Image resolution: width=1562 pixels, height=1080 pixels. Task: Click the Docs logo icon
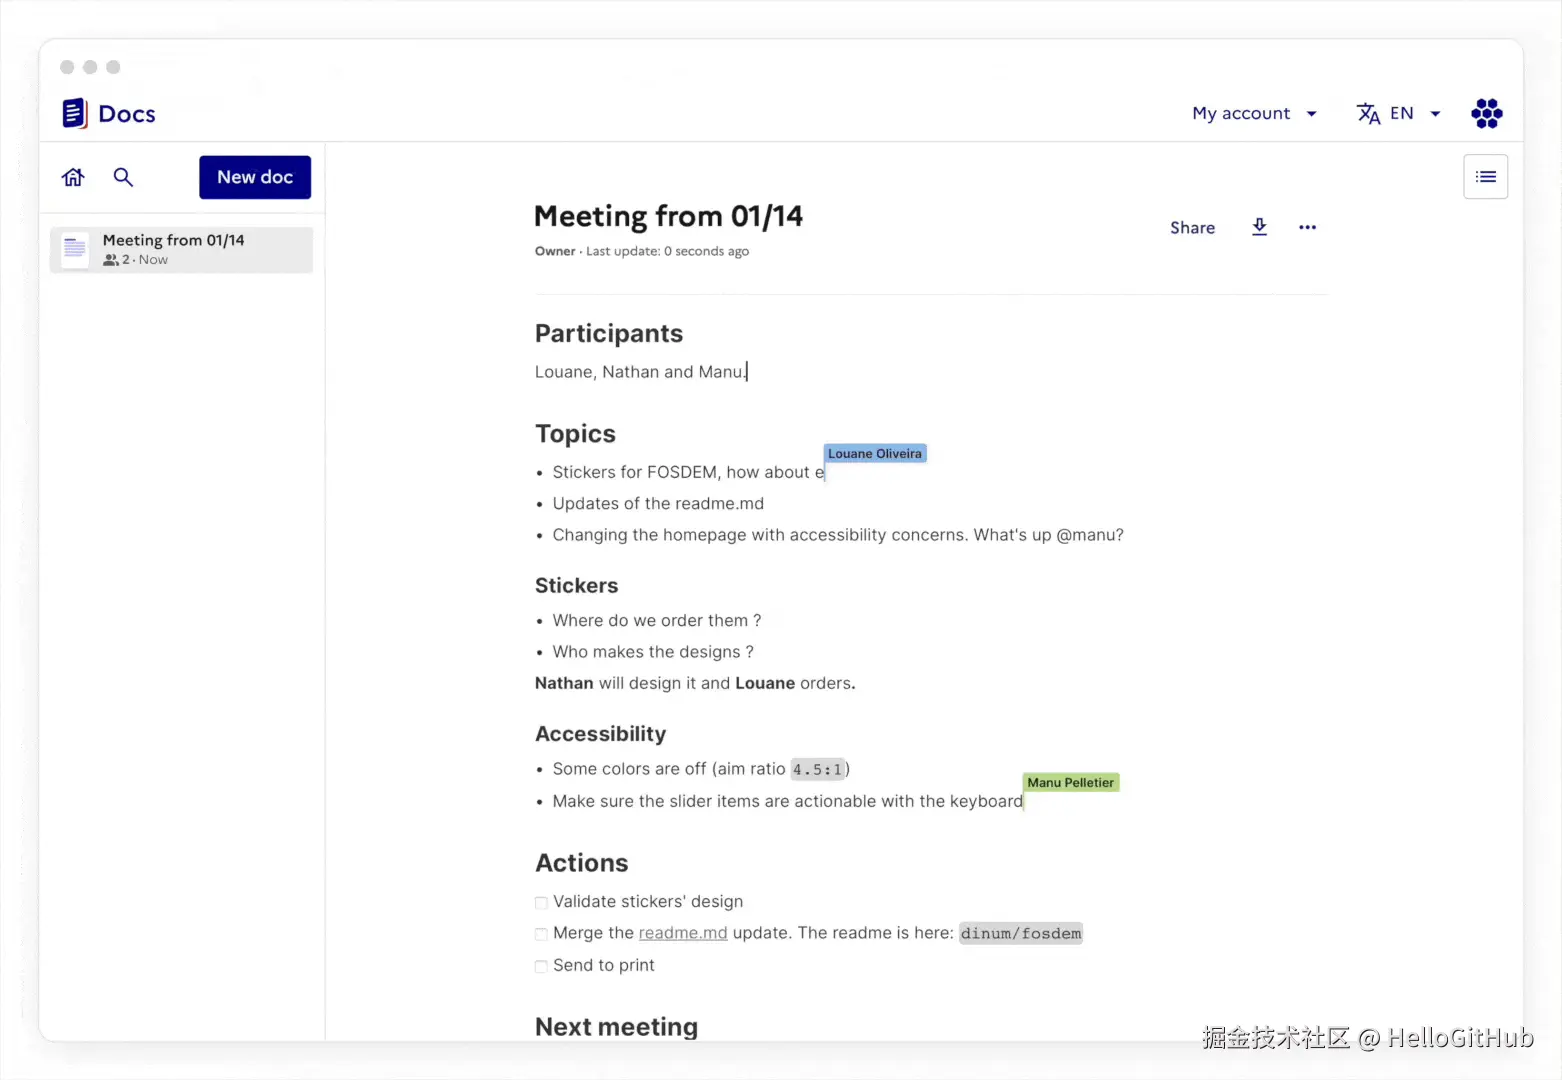75,114
